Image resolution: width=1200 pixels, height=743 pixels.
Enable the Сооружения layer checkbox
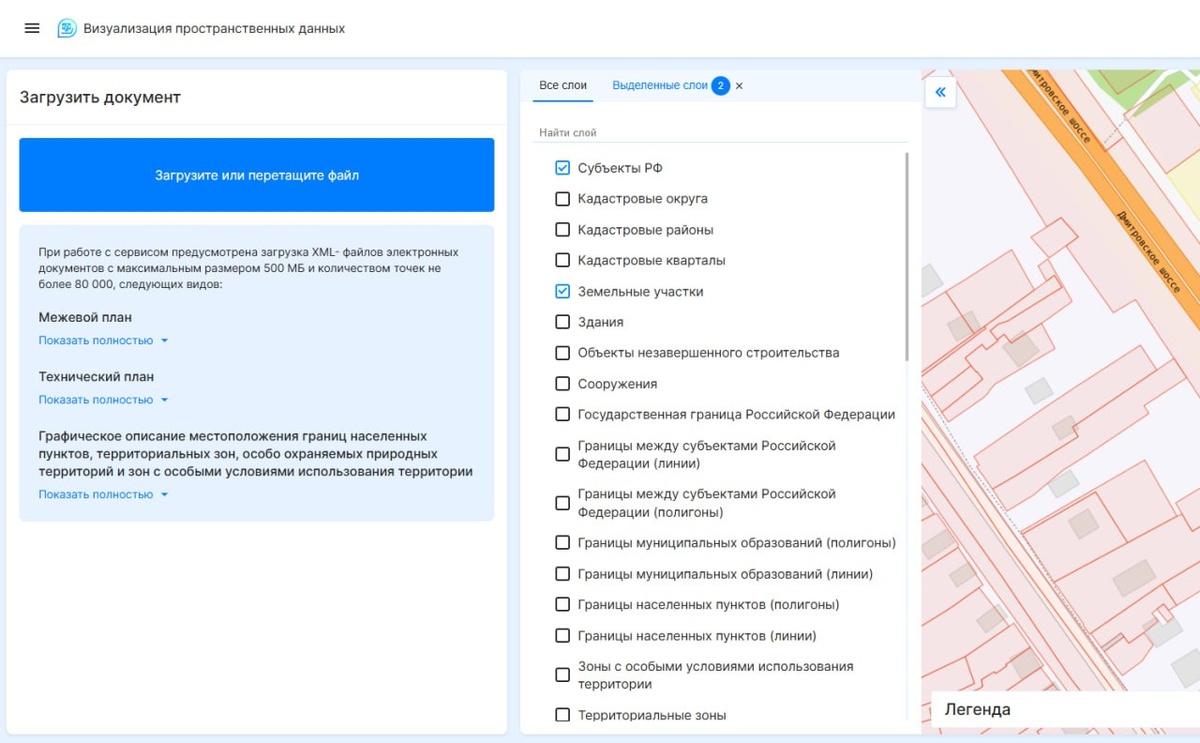click(562, 384)
